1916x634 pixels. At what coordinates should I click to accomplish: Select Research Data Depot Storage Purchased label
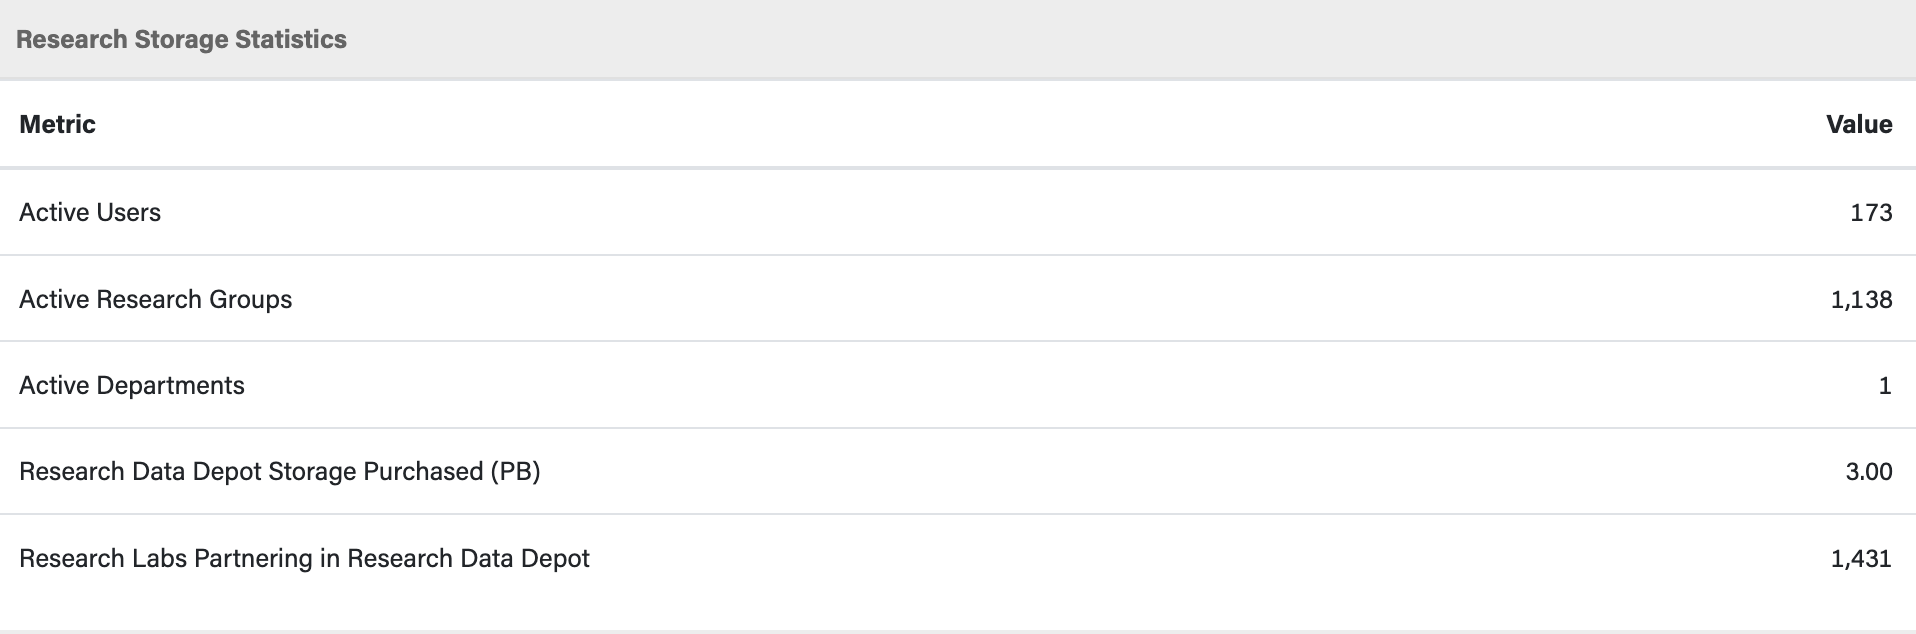tap(279, 471)
